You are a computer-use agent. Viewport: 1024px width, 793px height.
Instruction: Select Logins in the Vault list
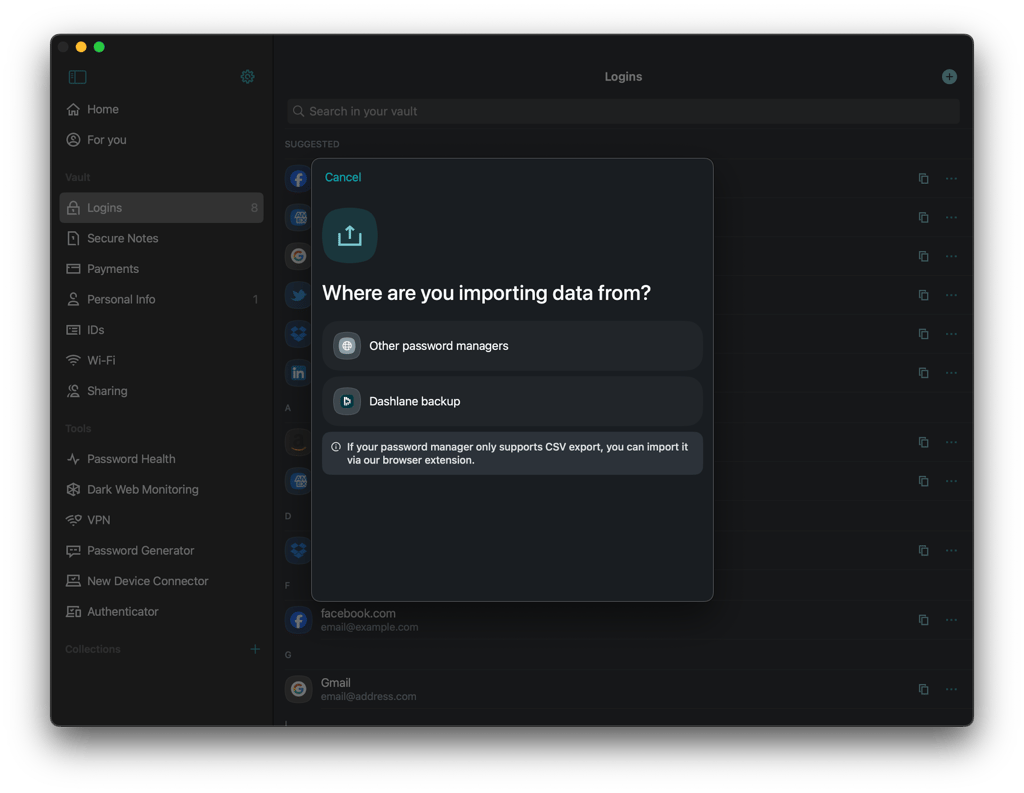point(161,208)
